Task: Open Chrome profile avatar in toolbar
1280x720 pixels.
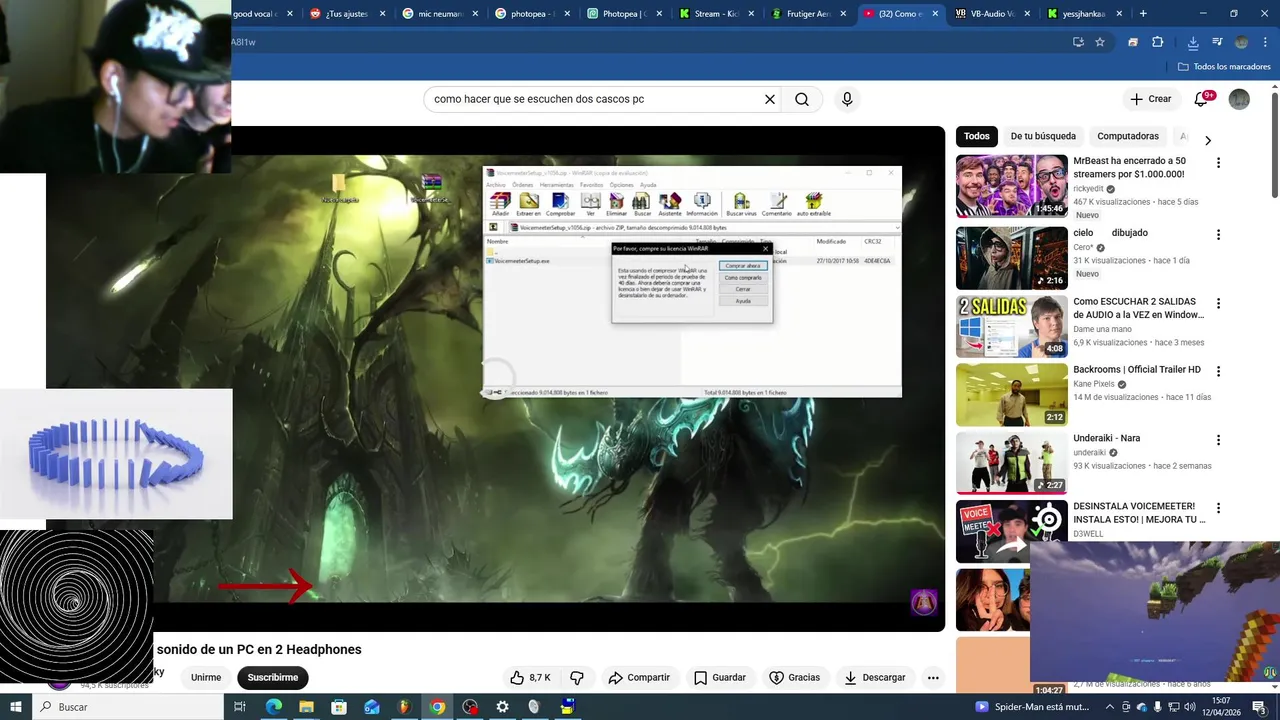Action: tap(1241, 42)
